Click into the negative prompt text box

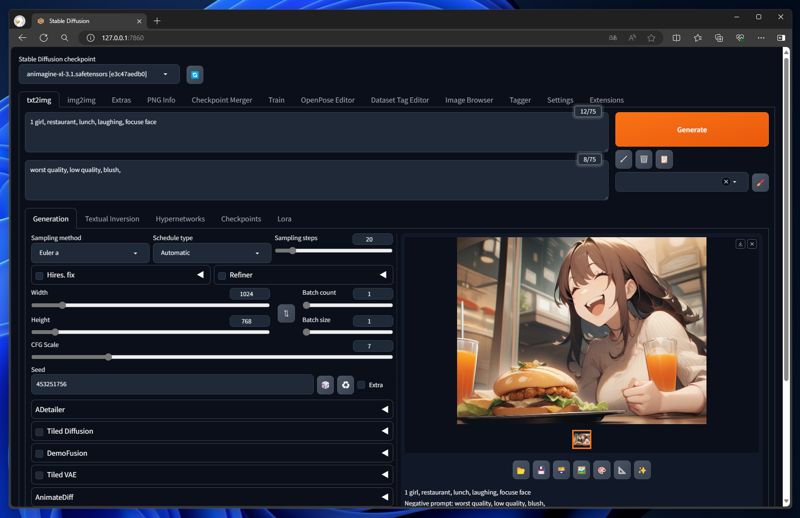pyautogui.click(x=316, y=180)
